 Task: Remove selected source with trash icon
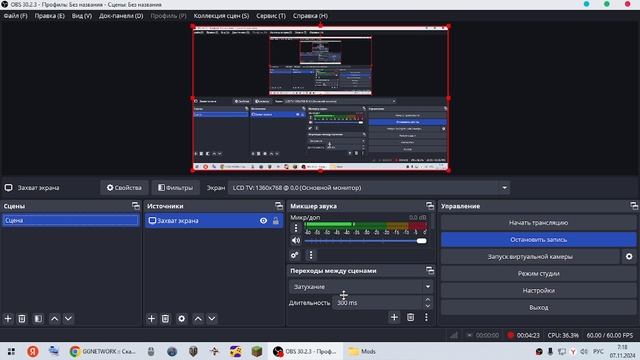(165, 318)
